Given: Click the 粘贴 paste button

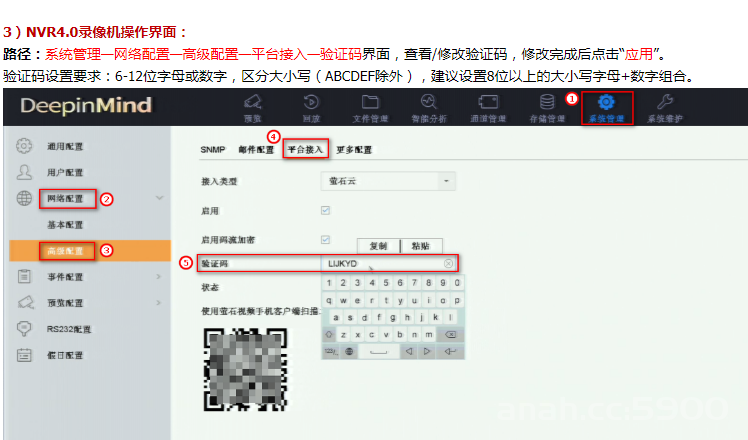Looking at the screenshot, I should click(421, 246).
